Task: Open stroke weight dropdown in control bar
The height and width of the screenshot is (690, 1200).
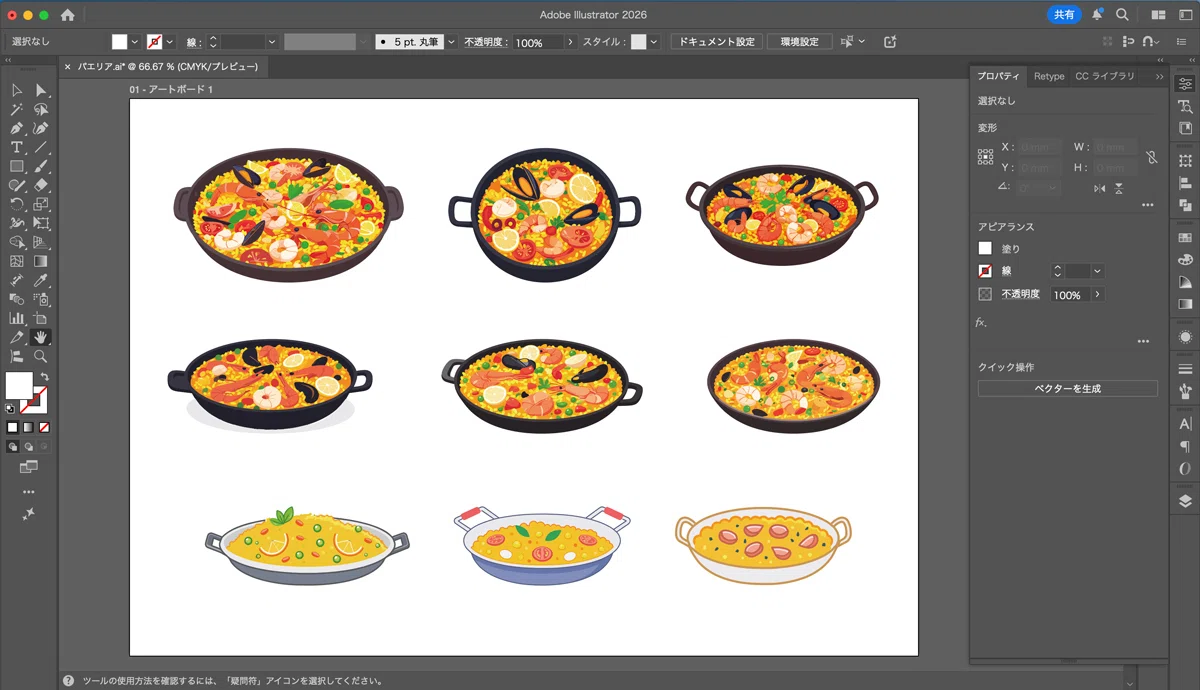Action: click(x=271, y=42)
